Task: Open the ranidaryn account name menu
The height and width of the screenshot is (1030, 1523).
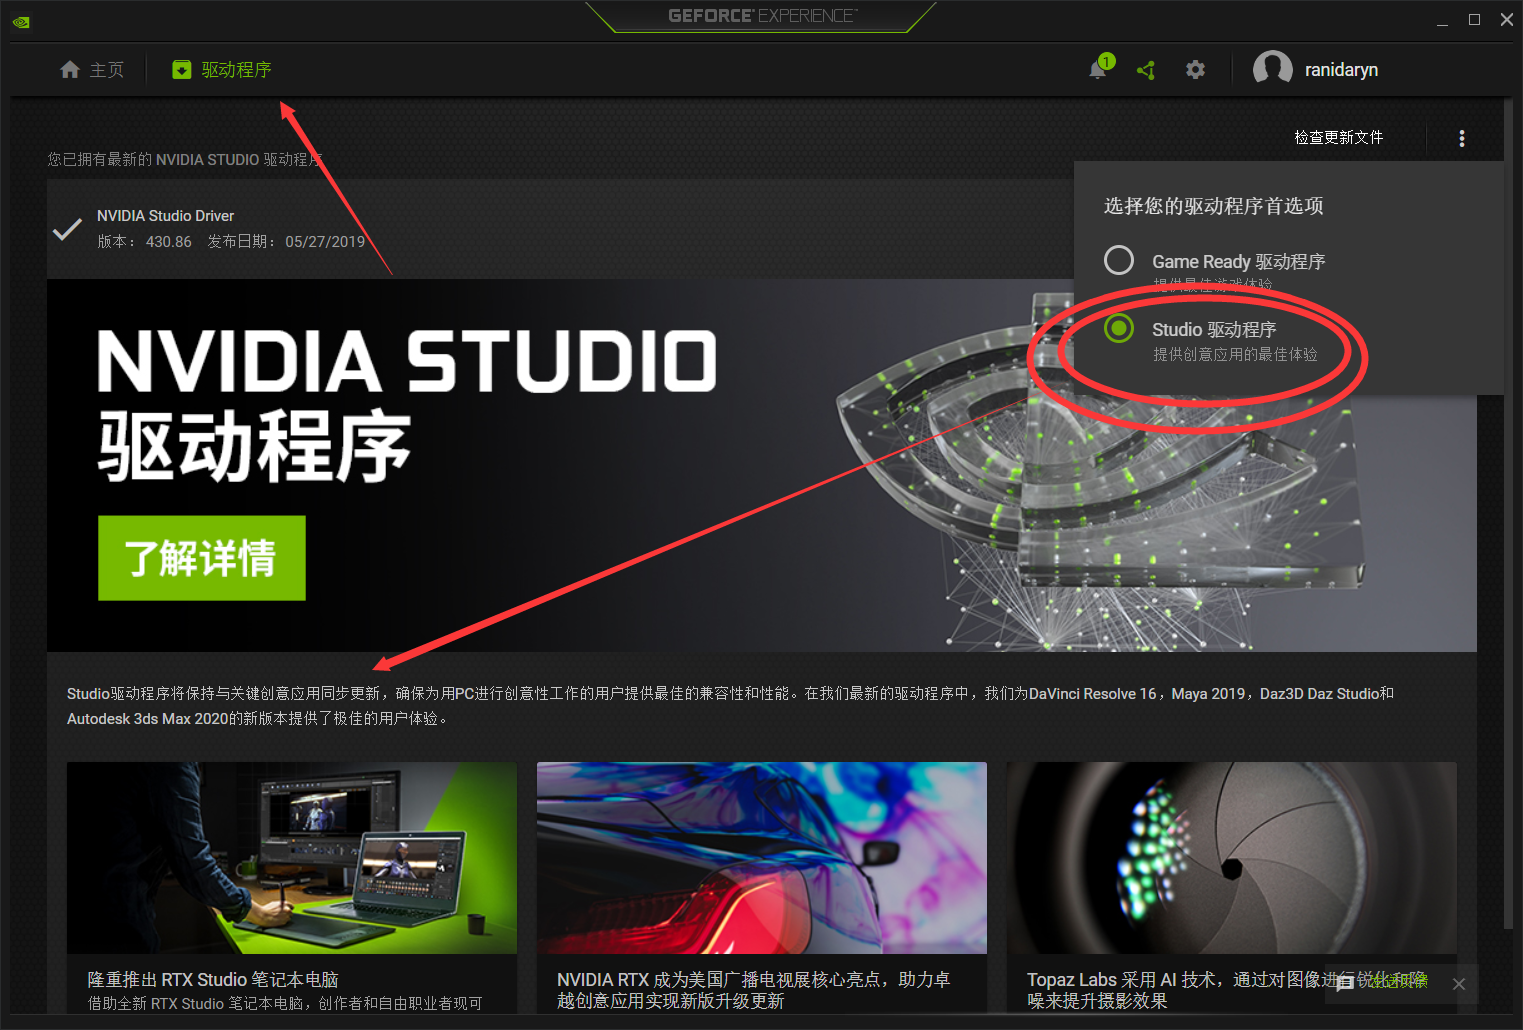Action: coord(1341,69)
